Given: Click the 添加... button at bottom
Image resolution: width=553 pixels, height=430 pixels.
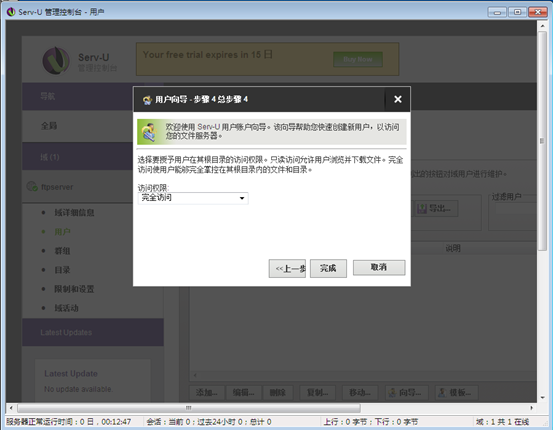Looking at the screenshot, I should [207, 392].
